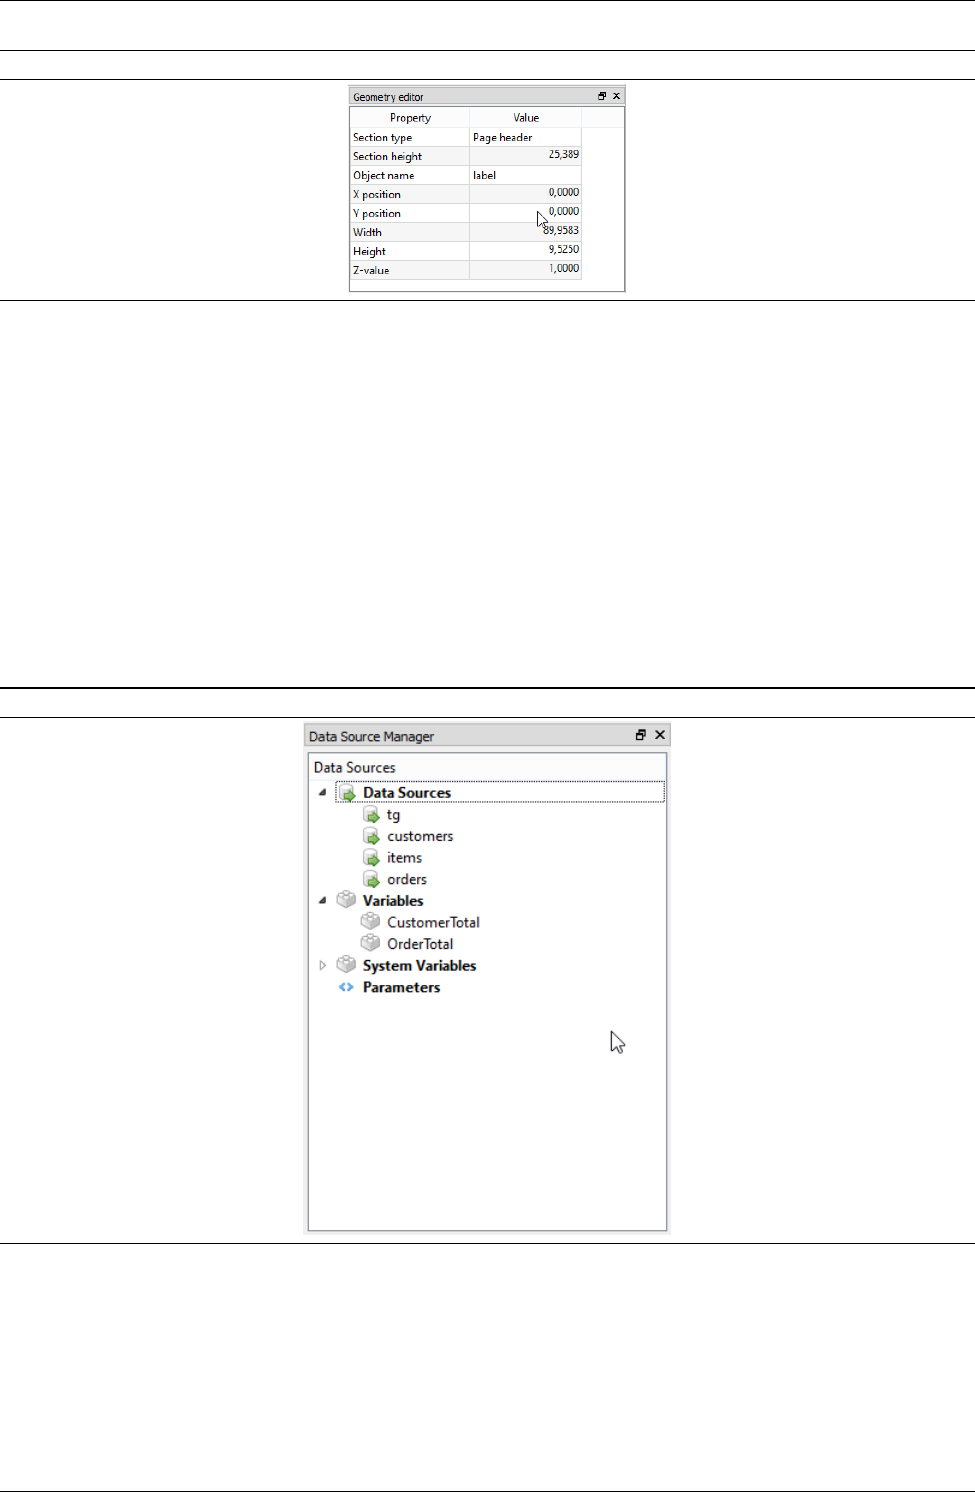Image resolution: width=975 pixels, height=1492 pixels.
Task: Close the Data Source Manager panel
Action: (660, 735)
